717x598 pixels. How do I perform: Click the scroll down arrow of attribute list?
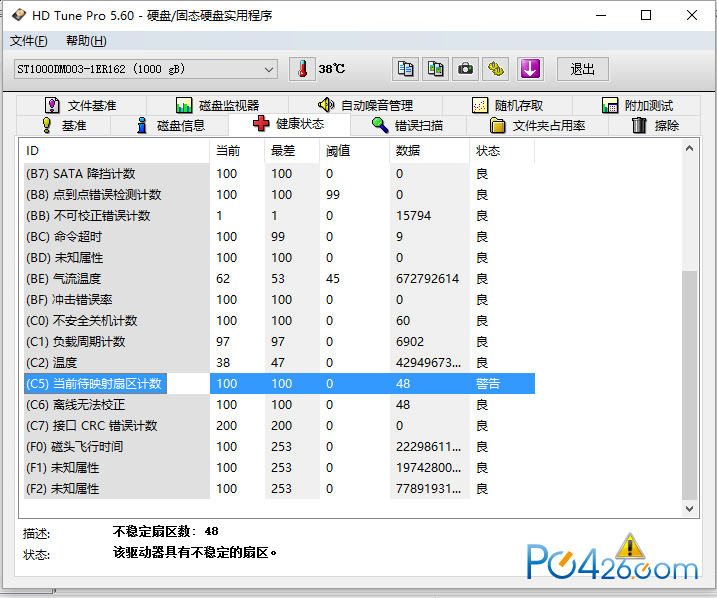(x=690, y=508)
